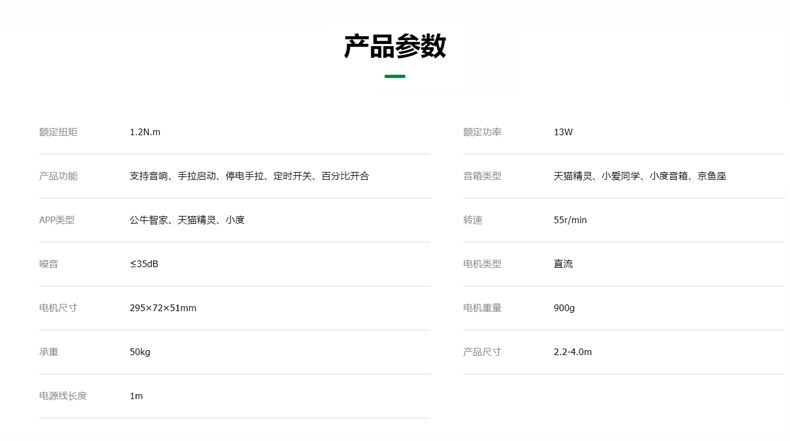The image size is (790, 441).
Task: Click the 2.2-4.0m product size value
Action: (573, 352)
